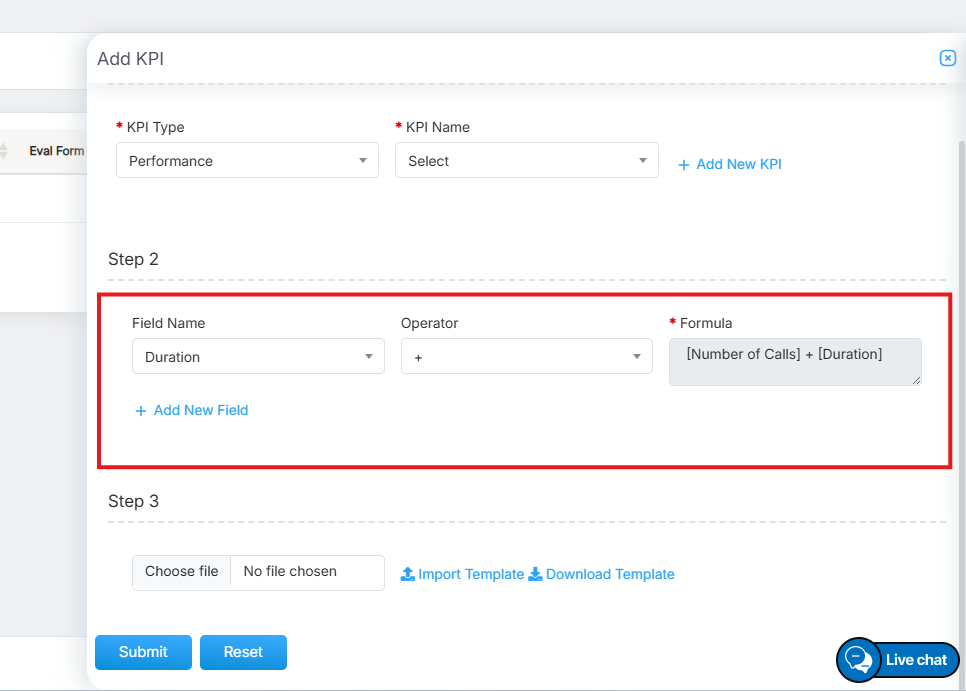
Task: Submit the KPI form
Action: 143,652
